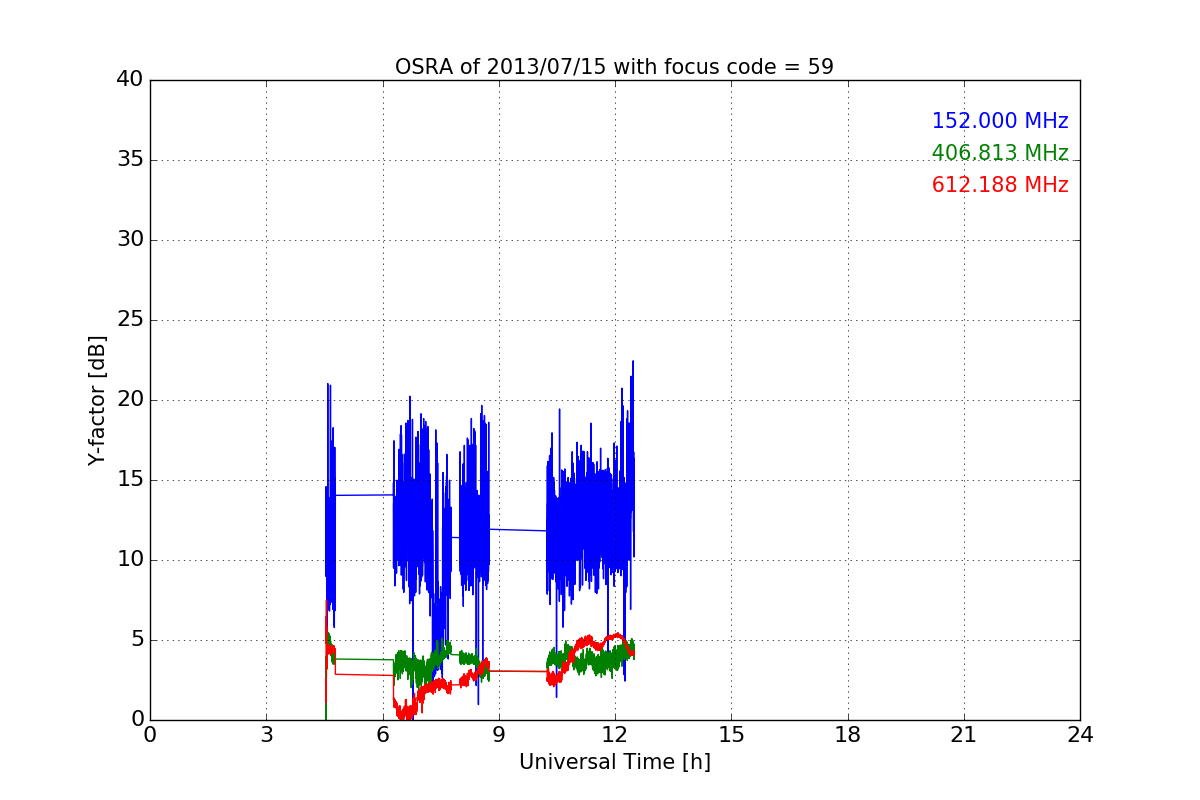
Task: Click the x-axis tick label 6
Action: (382, 735)
